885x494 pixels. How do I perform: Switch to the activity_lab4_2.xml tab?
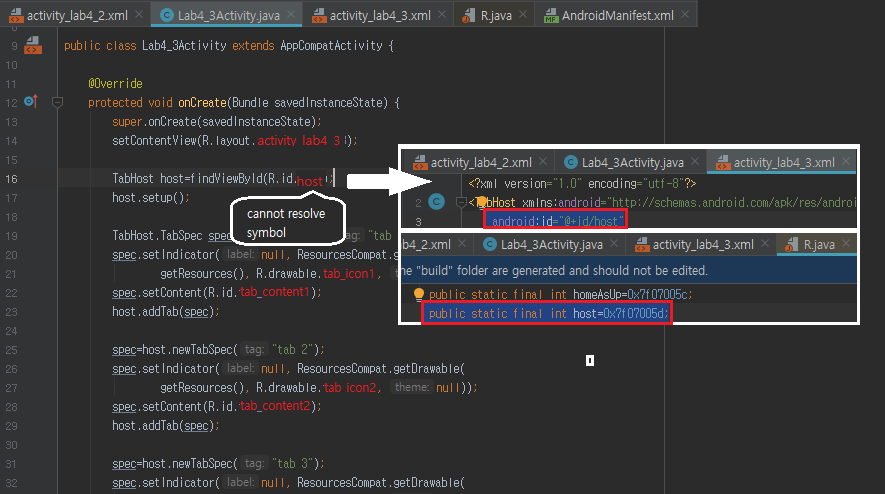coord(77,16)
